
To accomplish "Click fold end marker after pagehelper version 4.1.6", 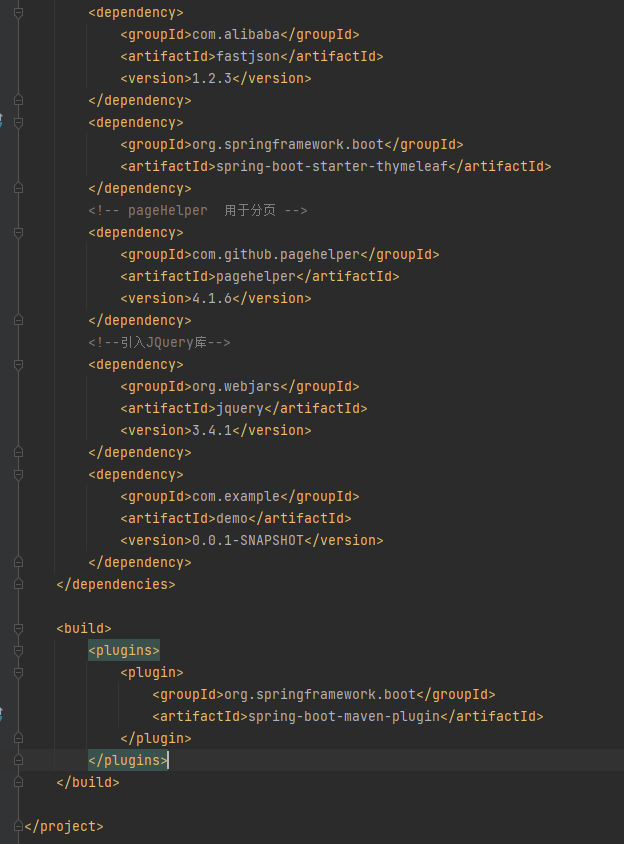I will pos(18,320).
